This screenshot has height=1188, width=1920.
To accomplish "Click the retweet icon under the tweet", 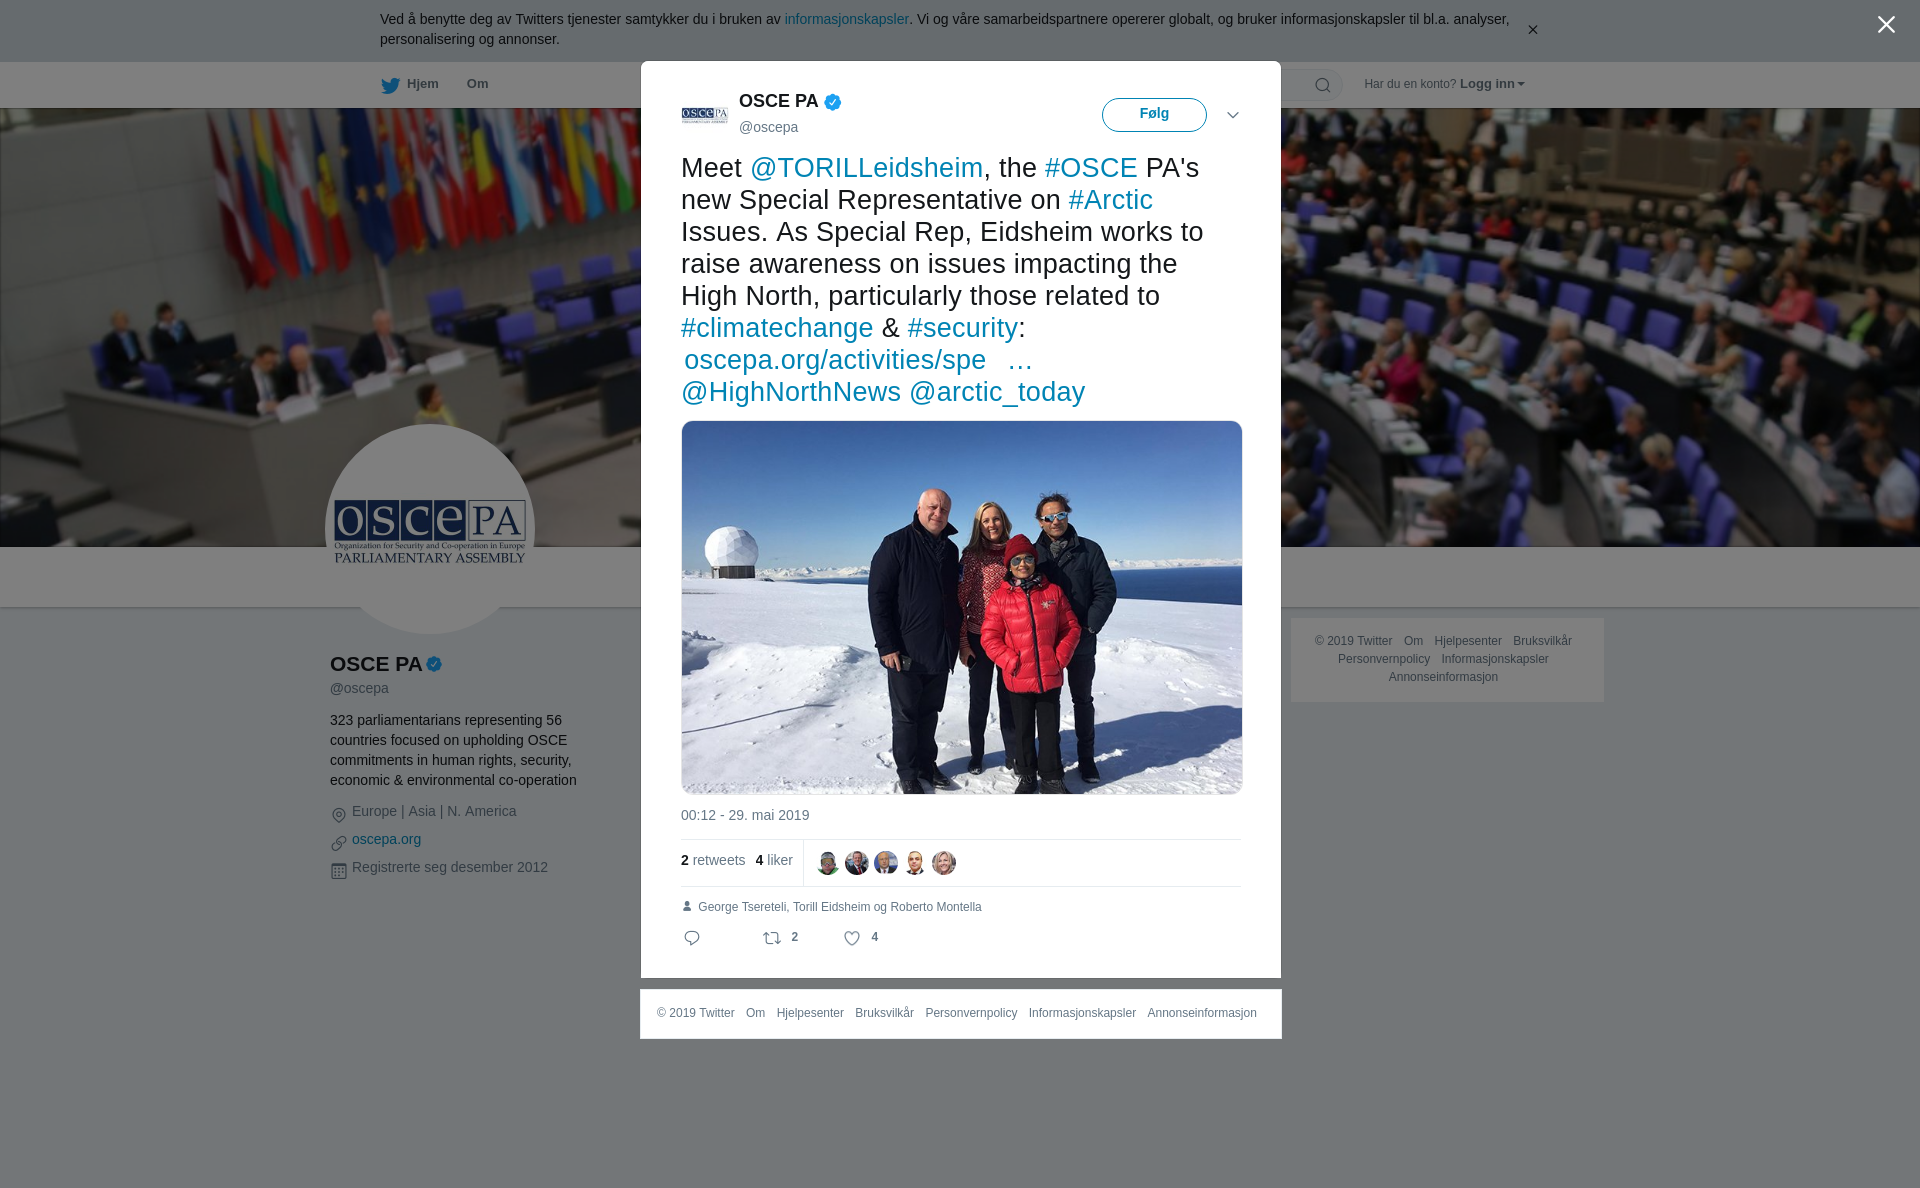I will point(772,938).
